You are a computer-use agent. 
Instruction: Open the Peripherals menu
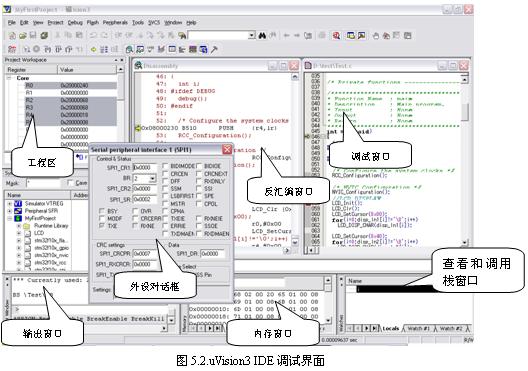pyautogui.click(x=115, y=23)
